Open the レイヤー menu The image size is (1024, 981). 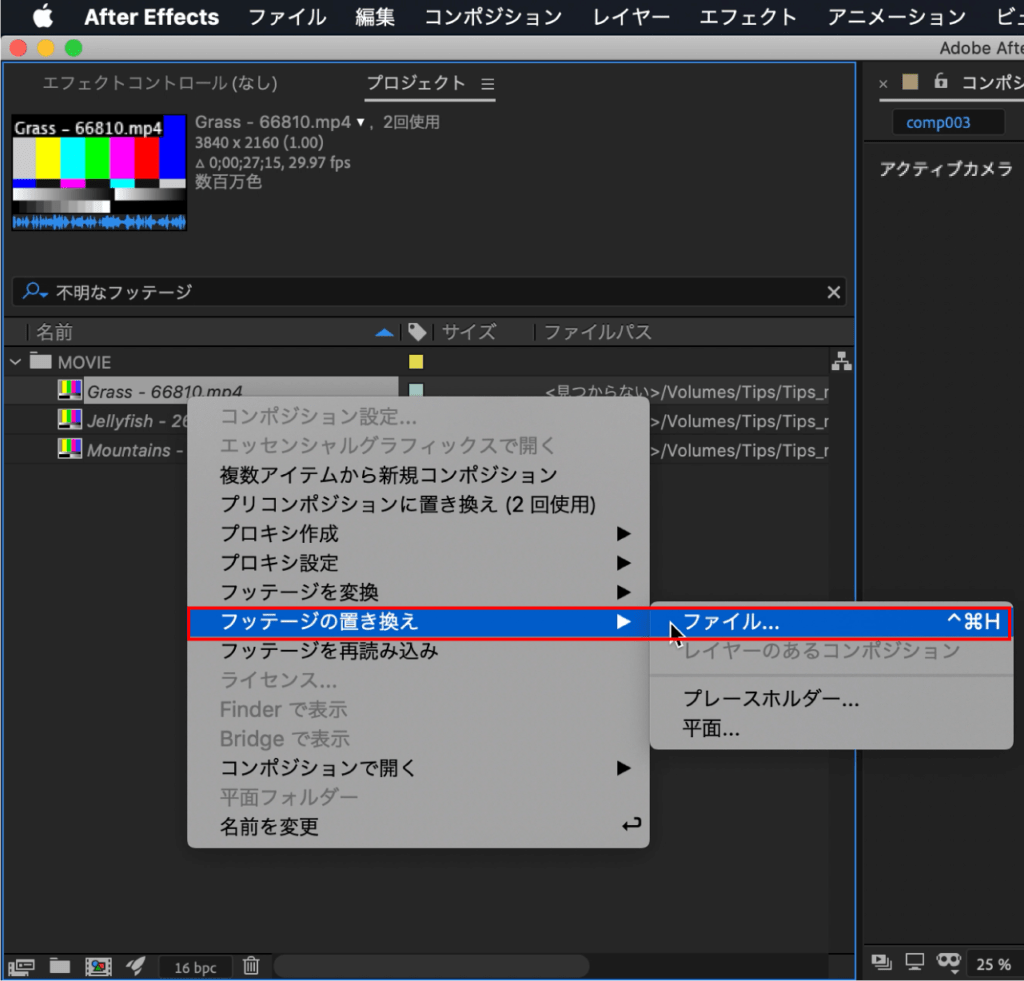[631, 17]
